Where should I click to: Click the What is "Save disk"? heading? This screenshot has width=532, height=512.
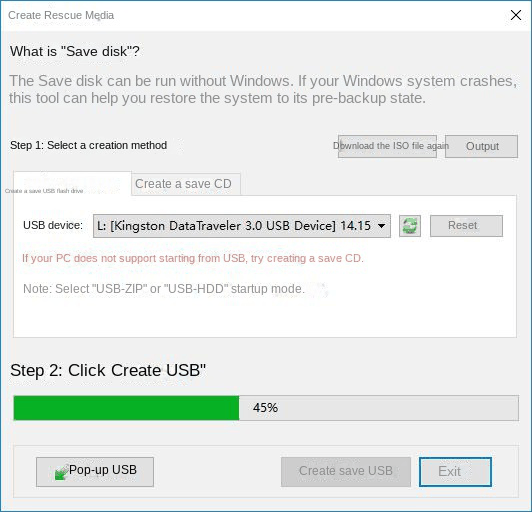(x=75, y=52)
